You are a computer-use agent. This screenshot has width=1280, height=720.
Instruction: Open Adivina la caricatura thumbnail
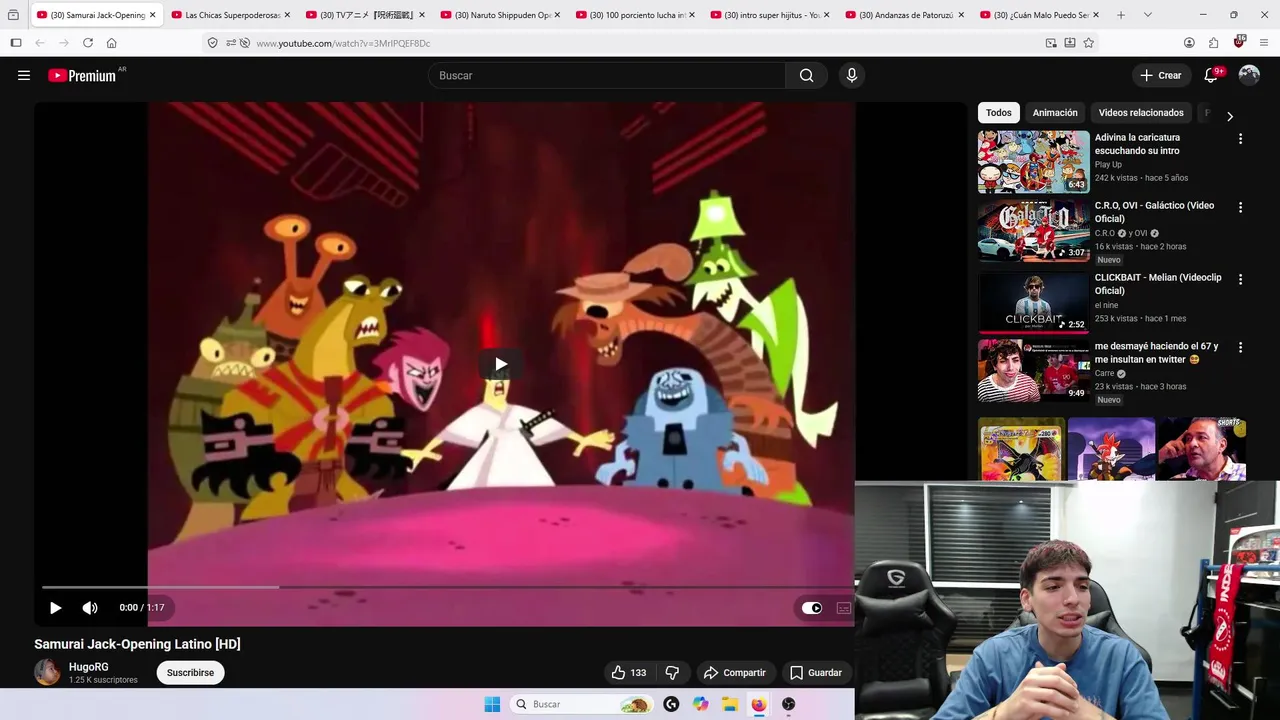1033,161
